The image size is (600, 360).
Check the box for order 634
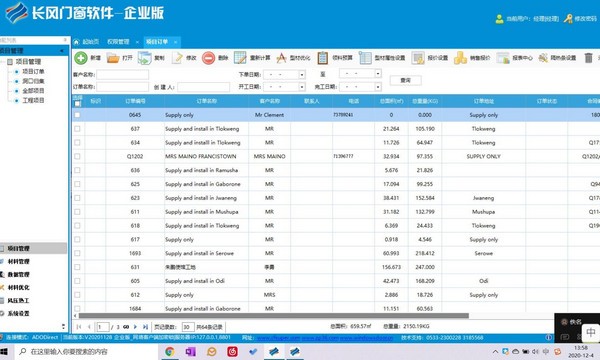pyautogui.click(x=77, y=142)
